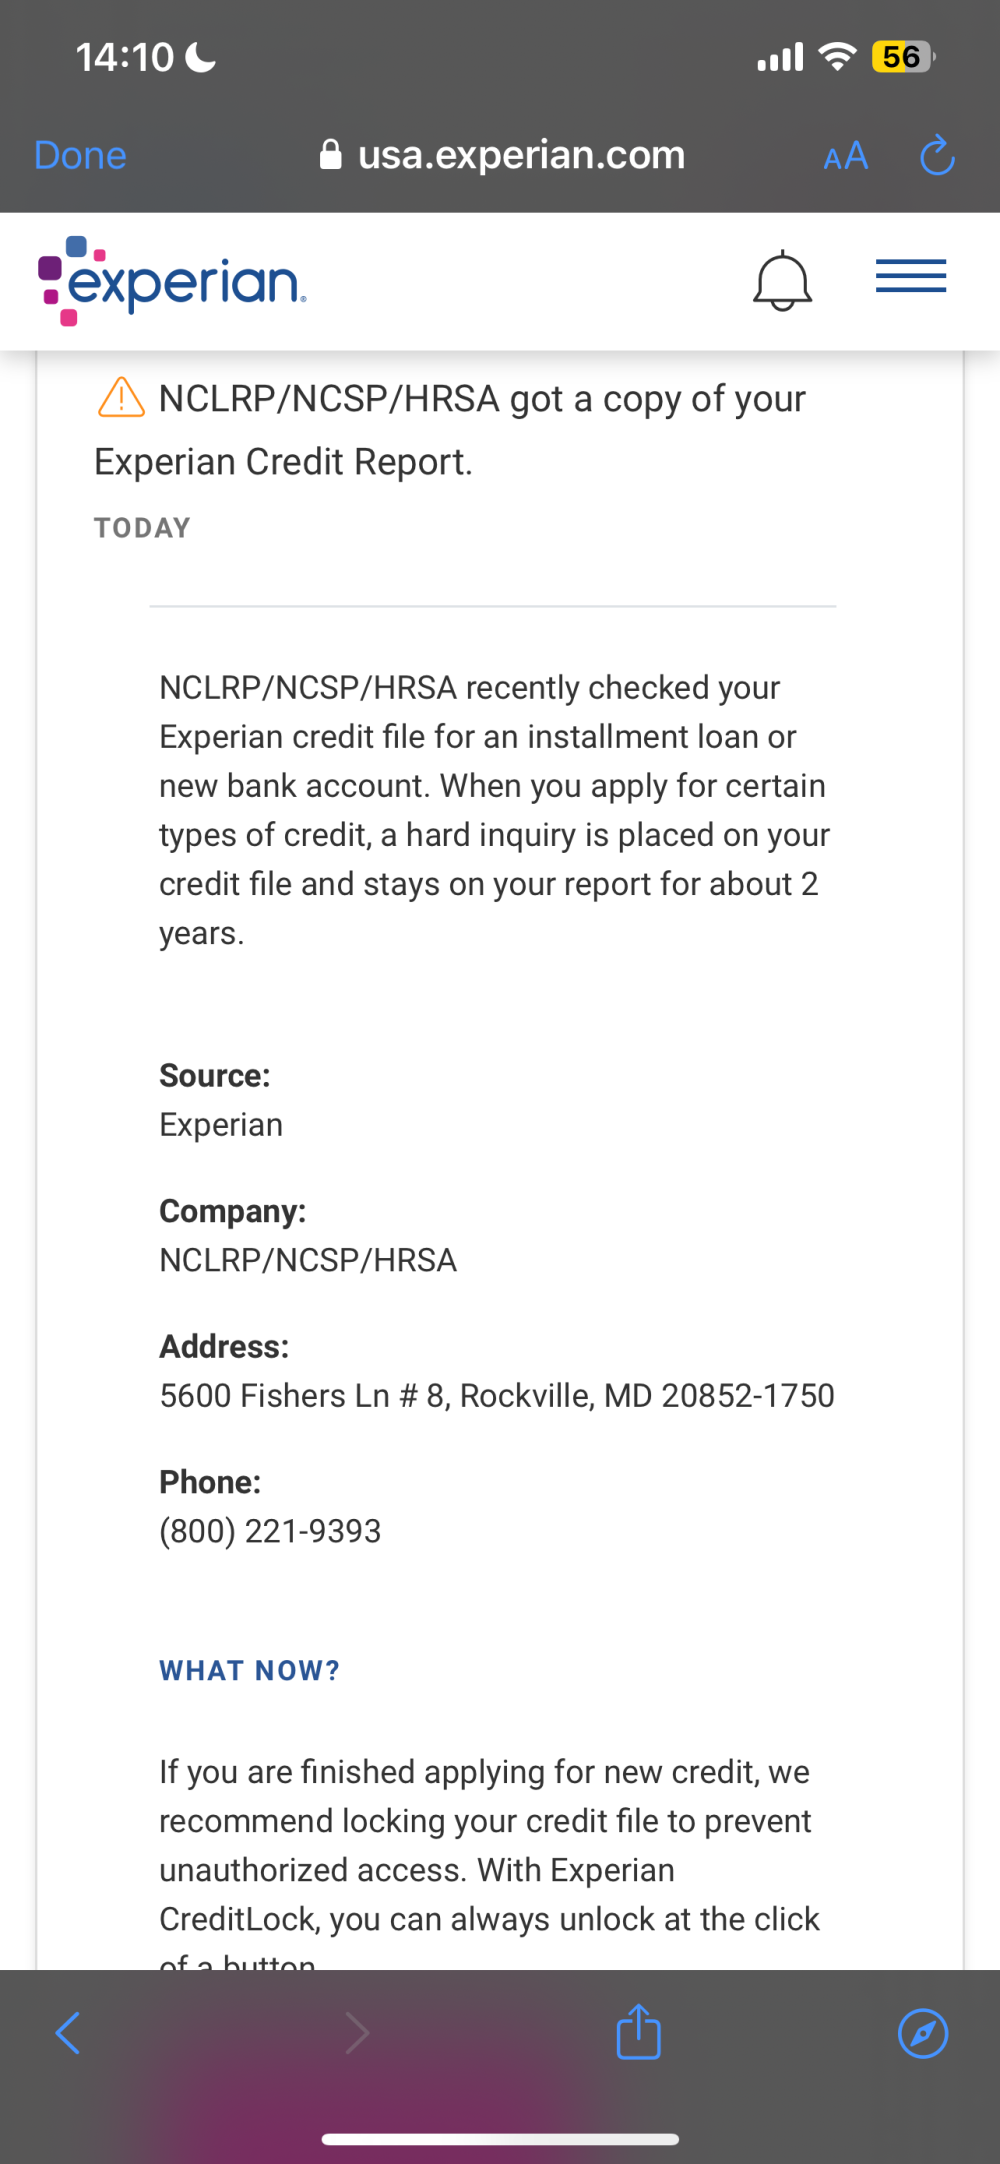This screenshot has width=1000, height=2164.
Task: Open the share sheet icon
Action: (x=639, y=2031)
